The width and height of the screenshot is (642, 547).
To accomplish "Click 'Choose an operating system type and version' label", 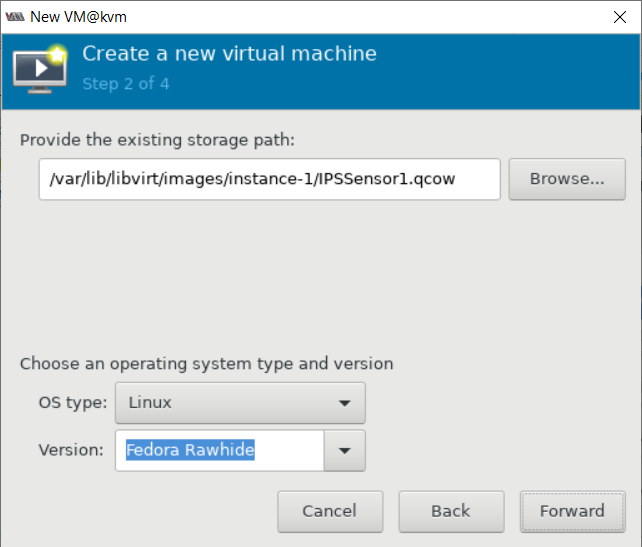I will (206, 364).
